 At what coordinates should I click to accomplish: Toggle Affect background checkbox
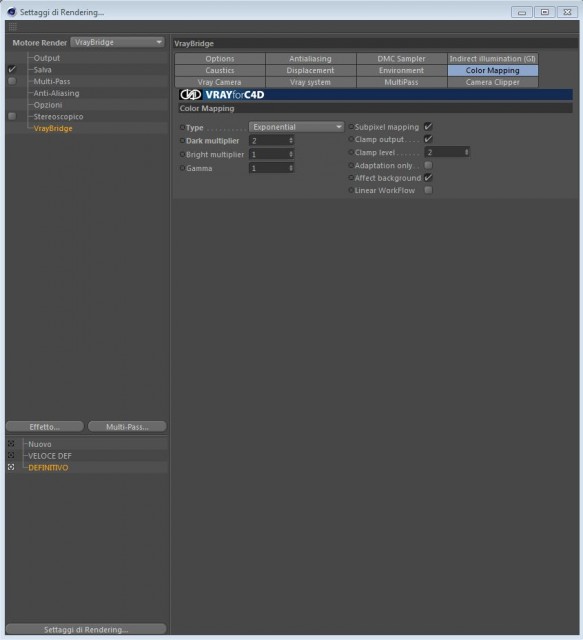(x=428, y=178)
